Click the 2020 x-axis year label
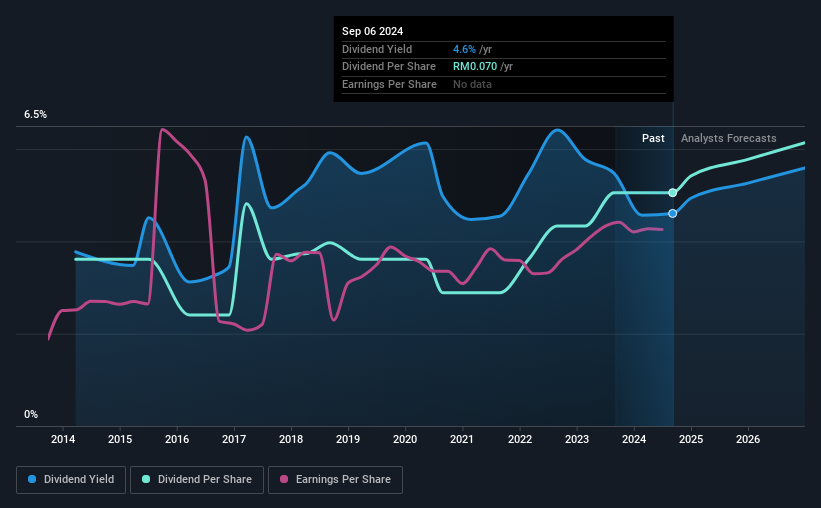Image resolution: width=821 pixels, height=508 pixels. coord(405,439)
